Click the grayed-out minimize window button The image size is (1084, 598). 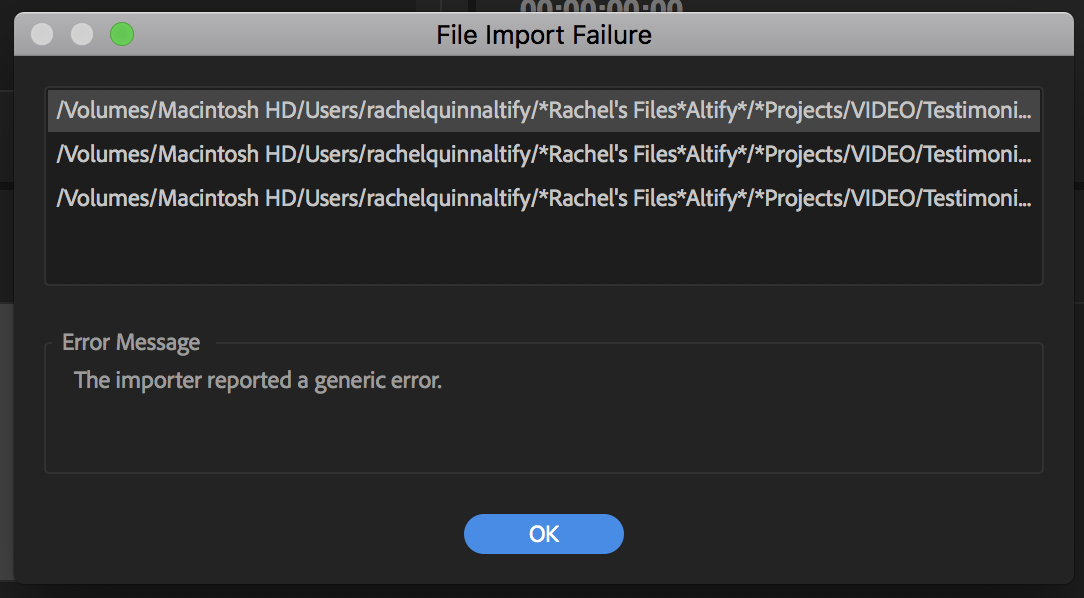82,35
